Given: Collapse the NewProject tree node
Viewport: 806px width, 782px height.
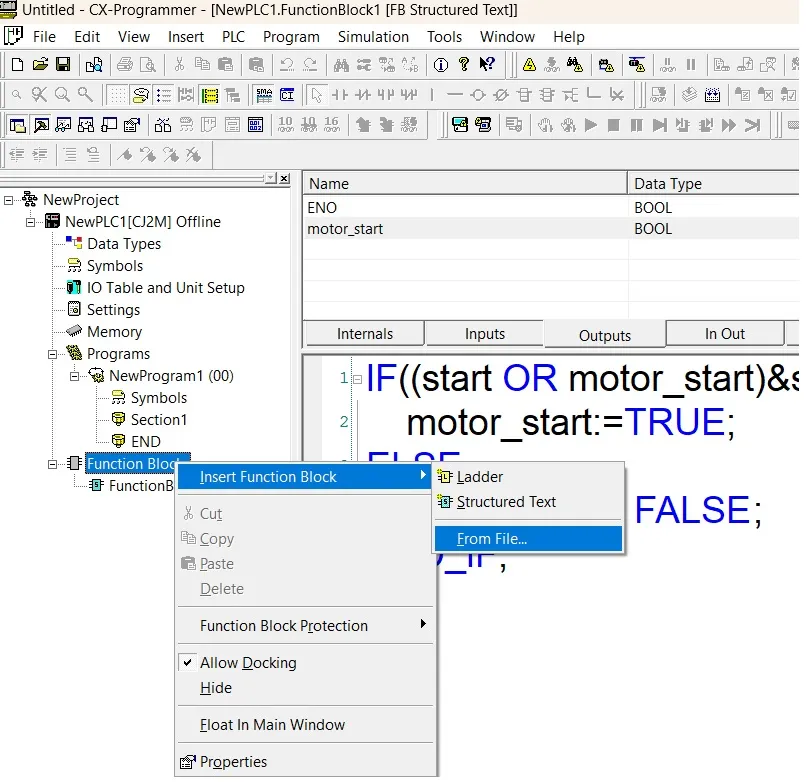Looking at the screenshot, I should [x=7, y=199].
